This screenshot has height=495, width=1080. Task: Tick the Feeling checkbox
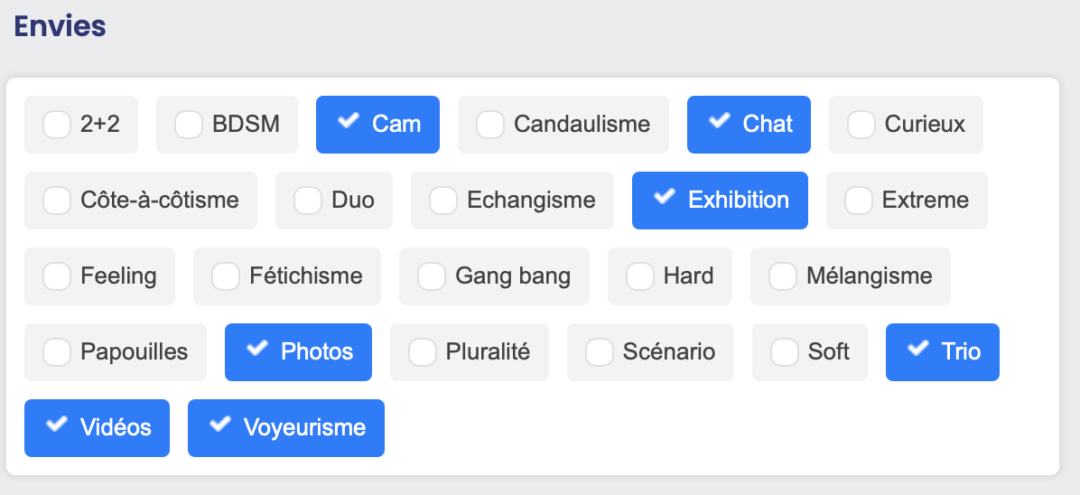pyautogui.click(x=57, y=277)
